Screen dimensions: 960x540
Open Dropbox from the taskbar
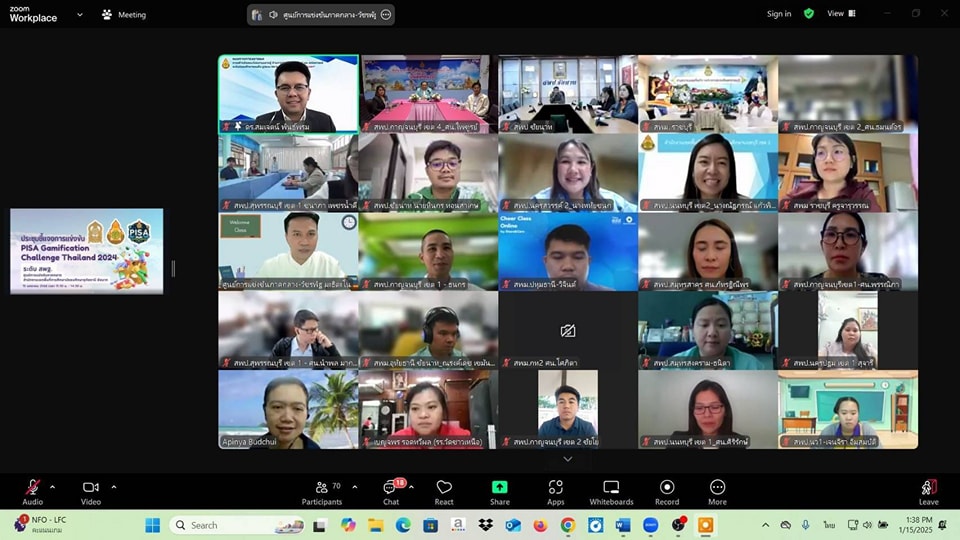point(486,525)
